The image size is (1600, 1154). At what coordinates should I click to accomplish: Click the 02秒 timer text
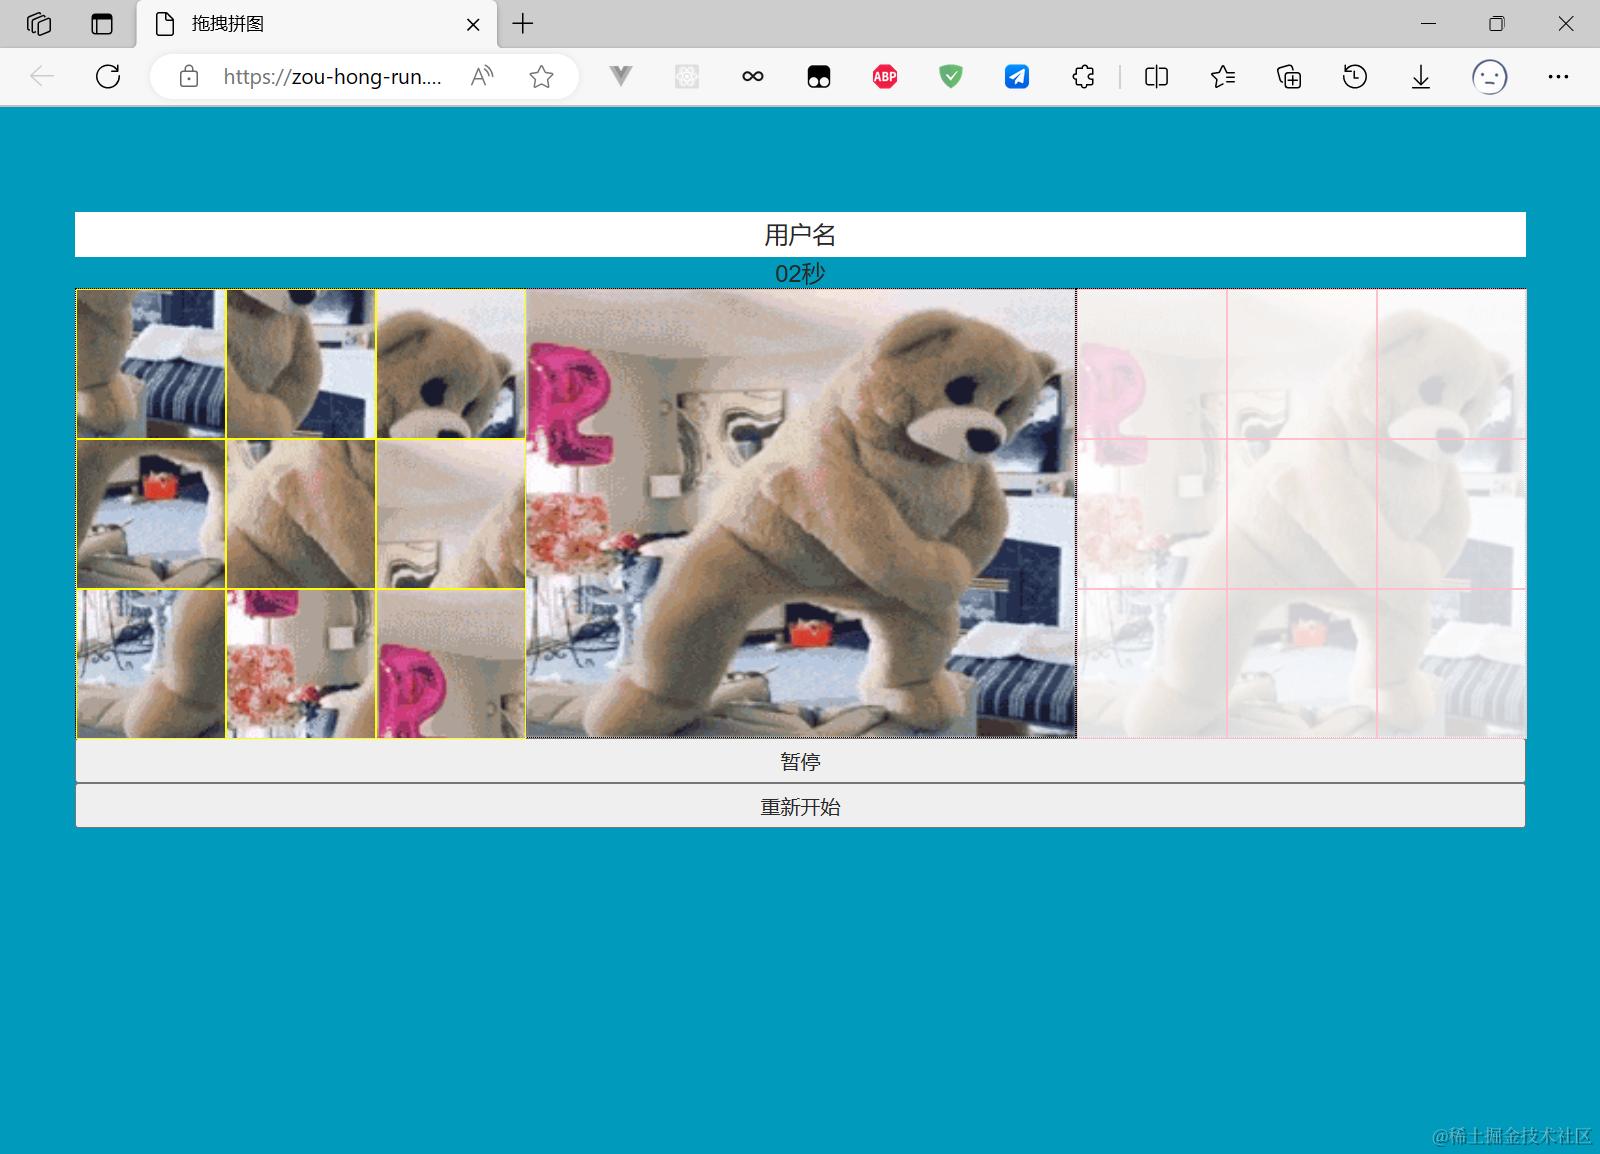[800, 273]
